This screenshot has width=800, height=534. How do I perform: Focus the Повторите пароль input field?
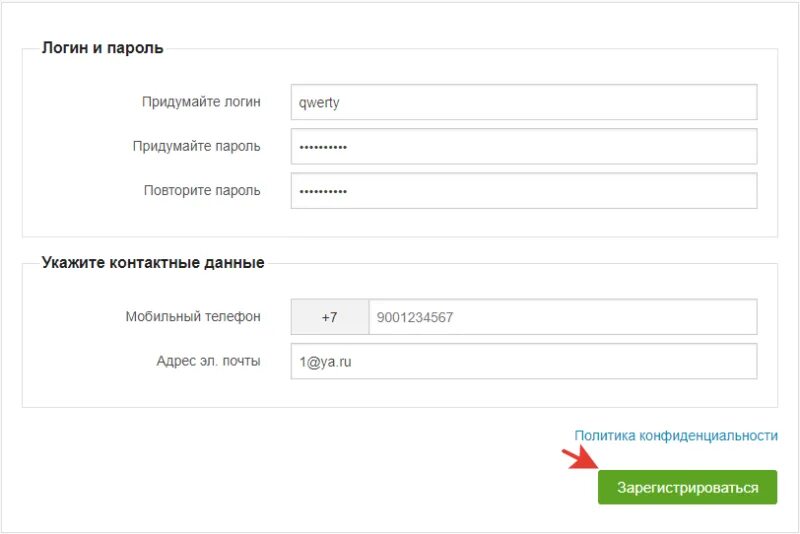[524, 191]
